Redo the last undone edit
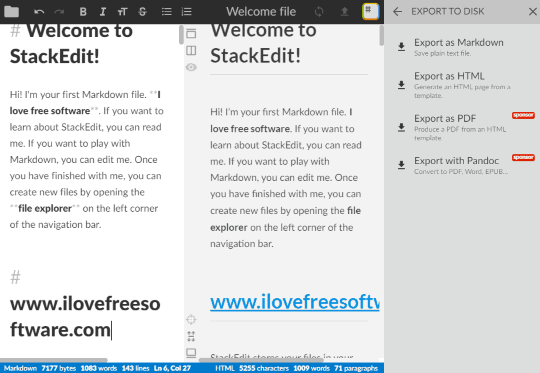This screenshot has height=373, width=540. 59,12
